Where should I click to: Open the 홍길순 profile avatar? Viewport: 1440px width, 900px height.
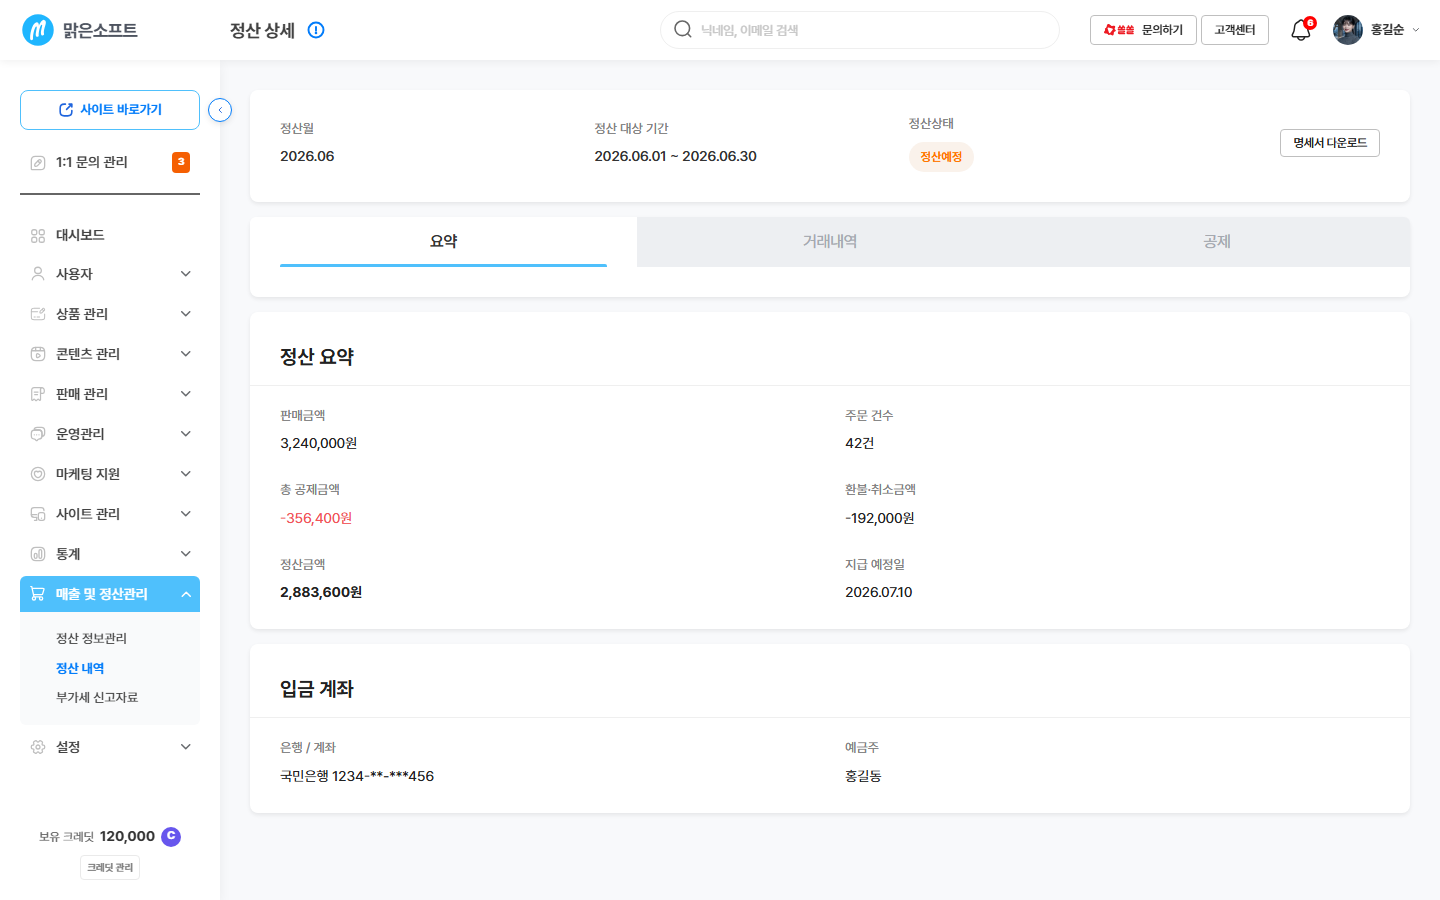pyautogui.click(x=1348, y=30)
